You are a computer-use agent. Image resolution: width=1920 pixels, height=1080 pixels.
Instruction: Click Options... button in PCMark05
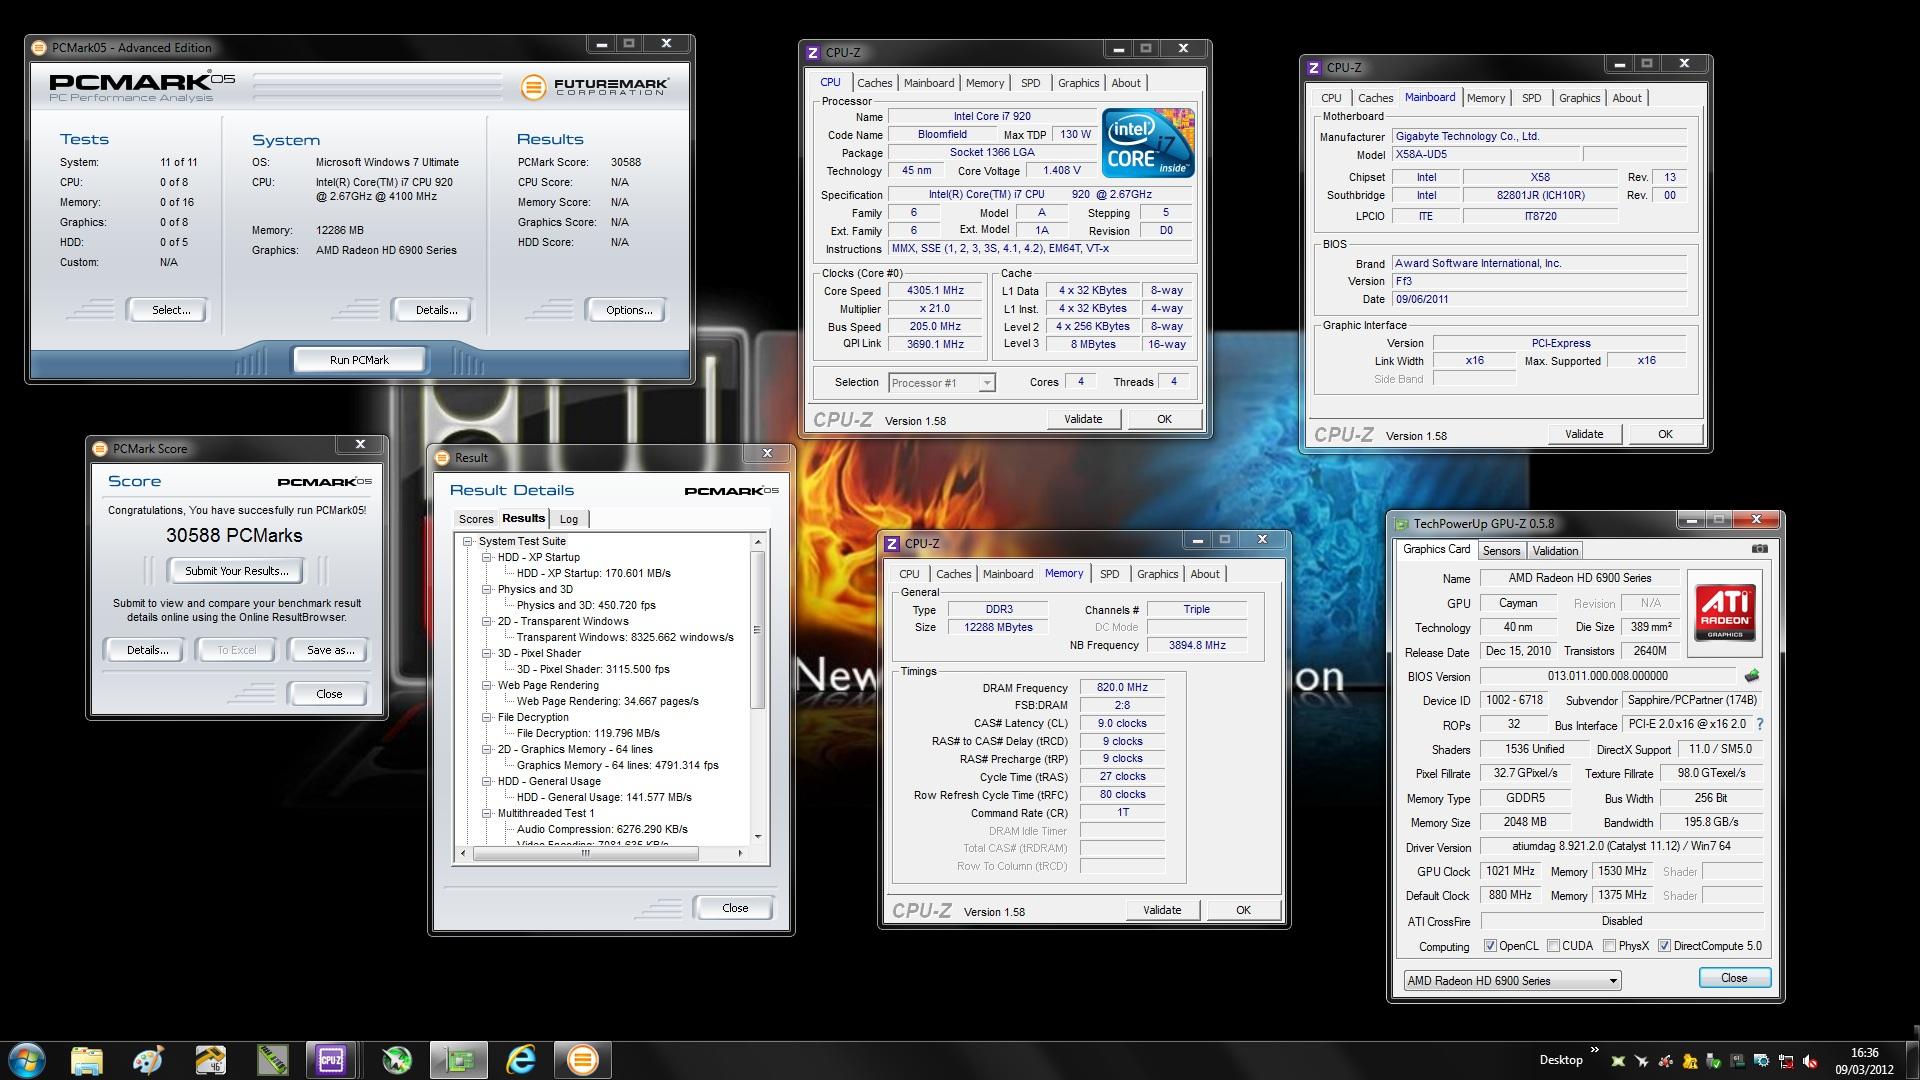[629, 310]
